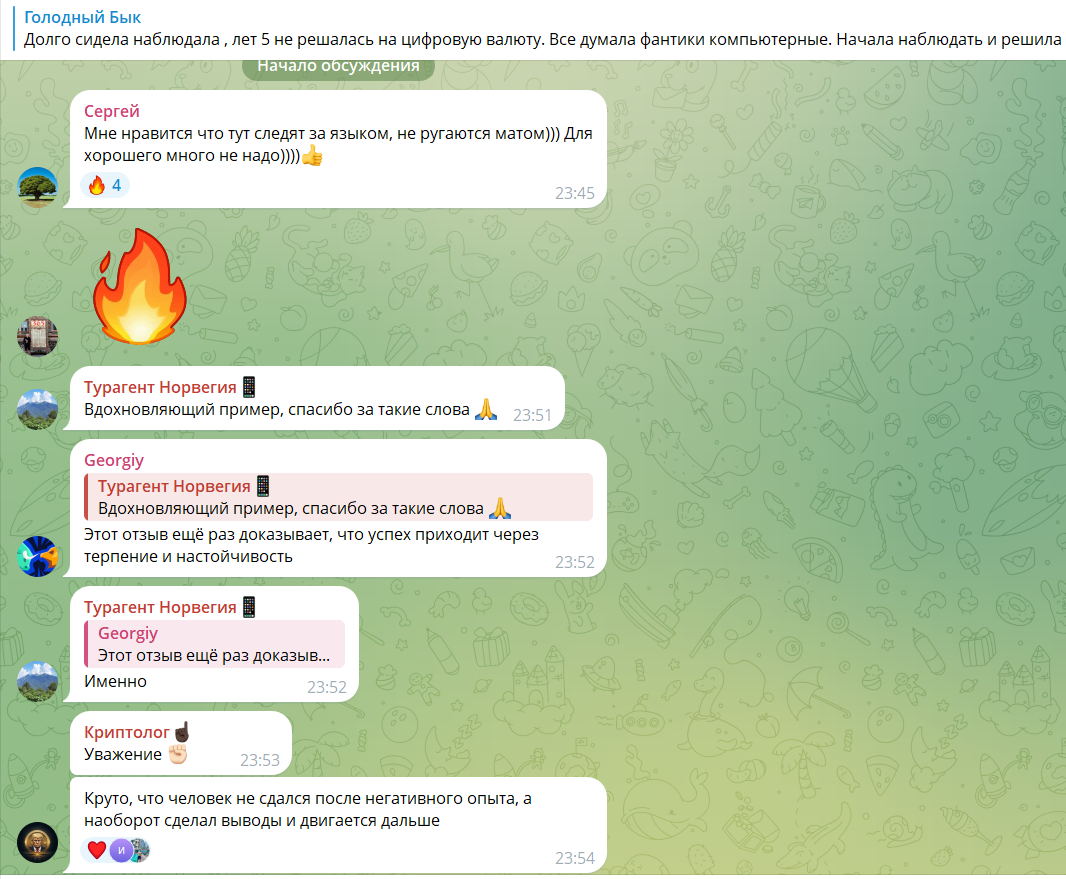Viewport: 1066px width, 879px height.
Task: Click the large fire emoji sticker
Action: click(x=139, y=286)
